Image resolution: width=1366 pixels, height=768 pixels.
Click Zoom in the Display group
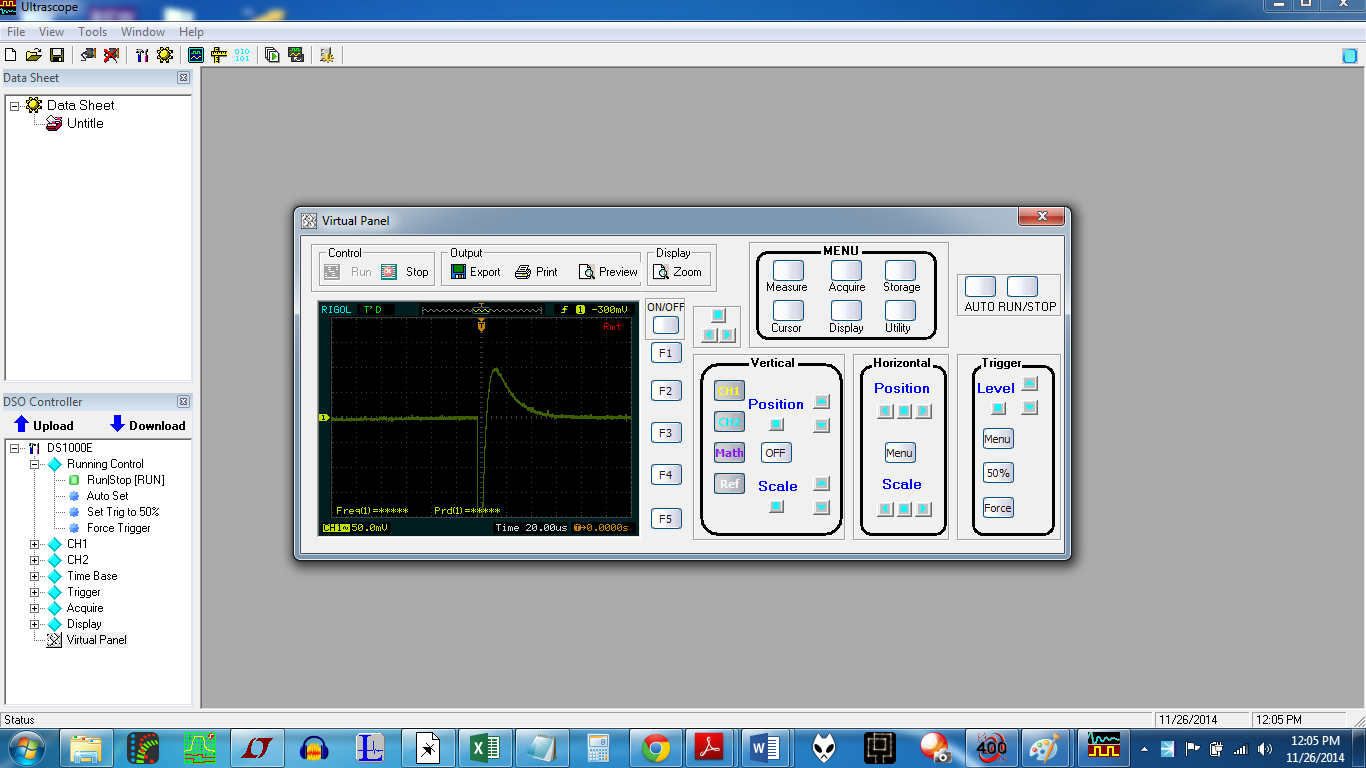(678, 272)
